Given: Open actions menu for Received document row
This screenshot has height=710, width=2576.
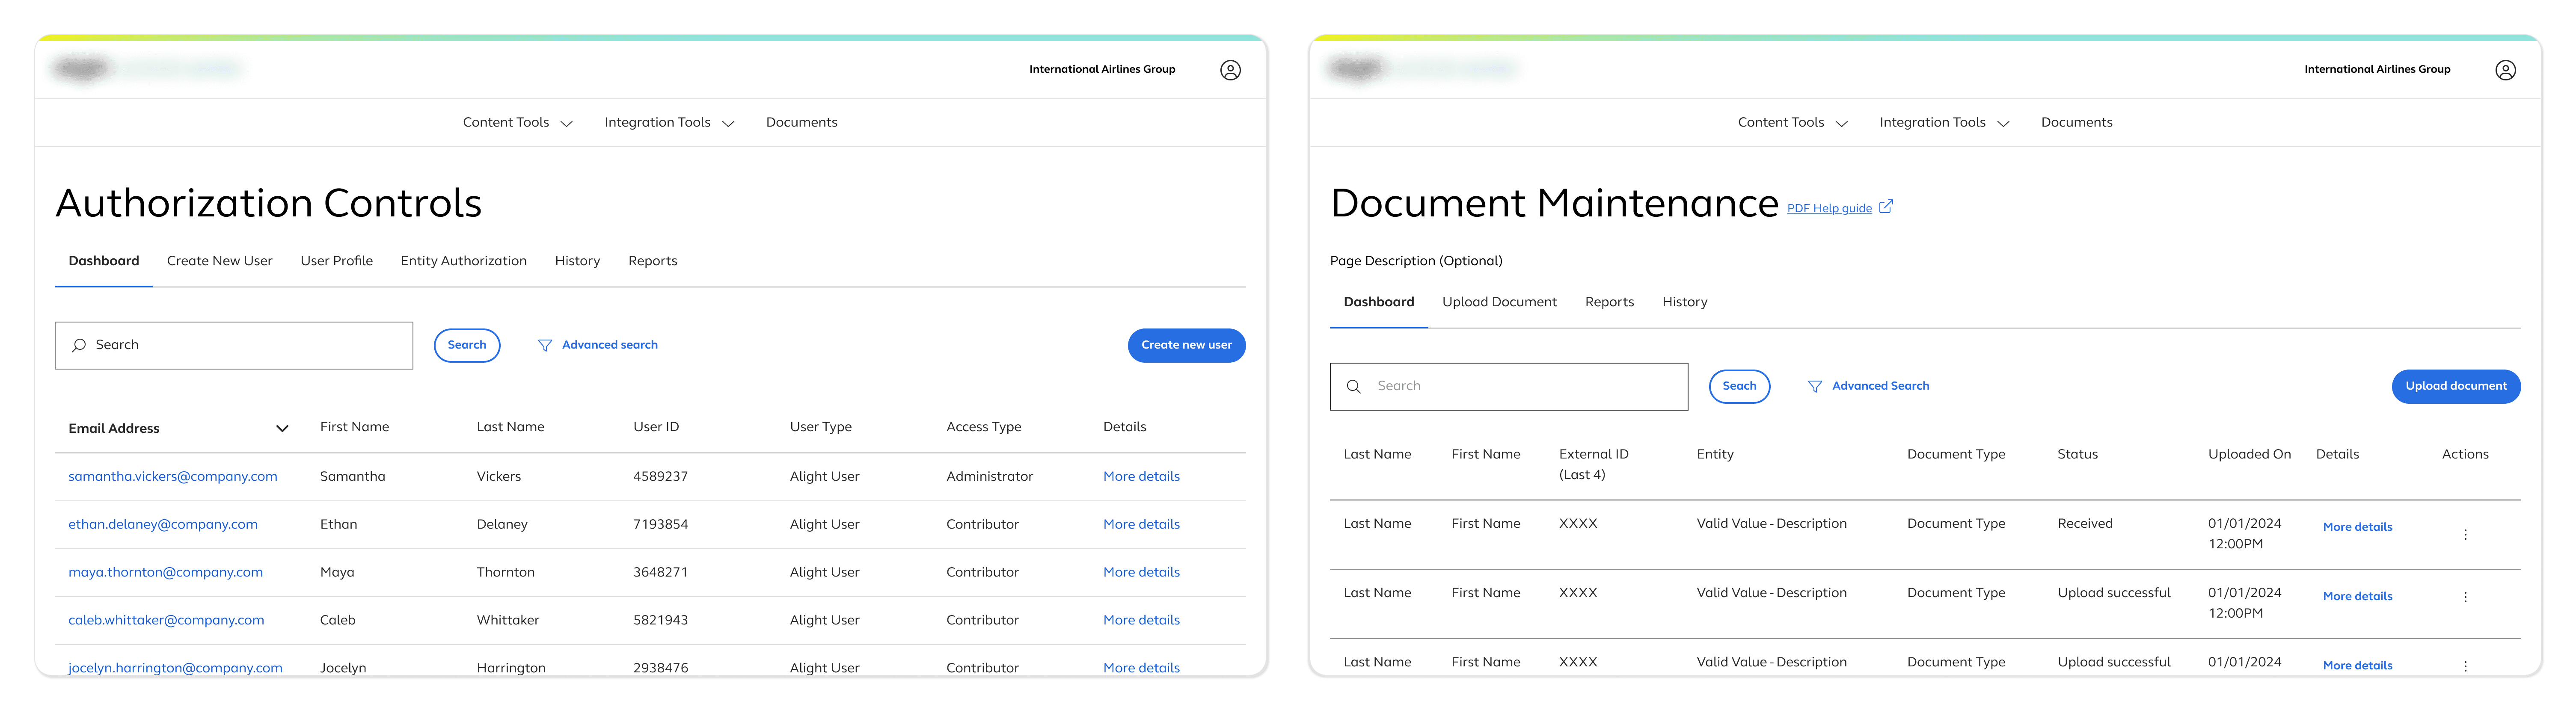Looking at the screenshot, I should pos(2465,534).
